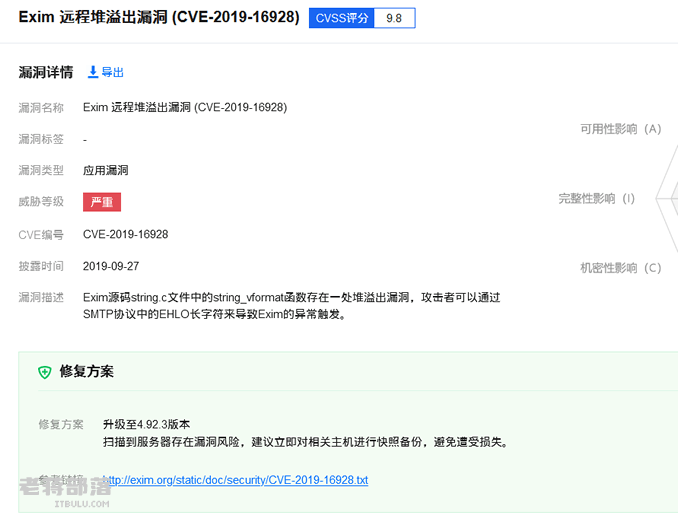The width and height of the screenshot is (678, 519).
Task: Click the description line mentioning string_vformat
Action: point(291,298)
